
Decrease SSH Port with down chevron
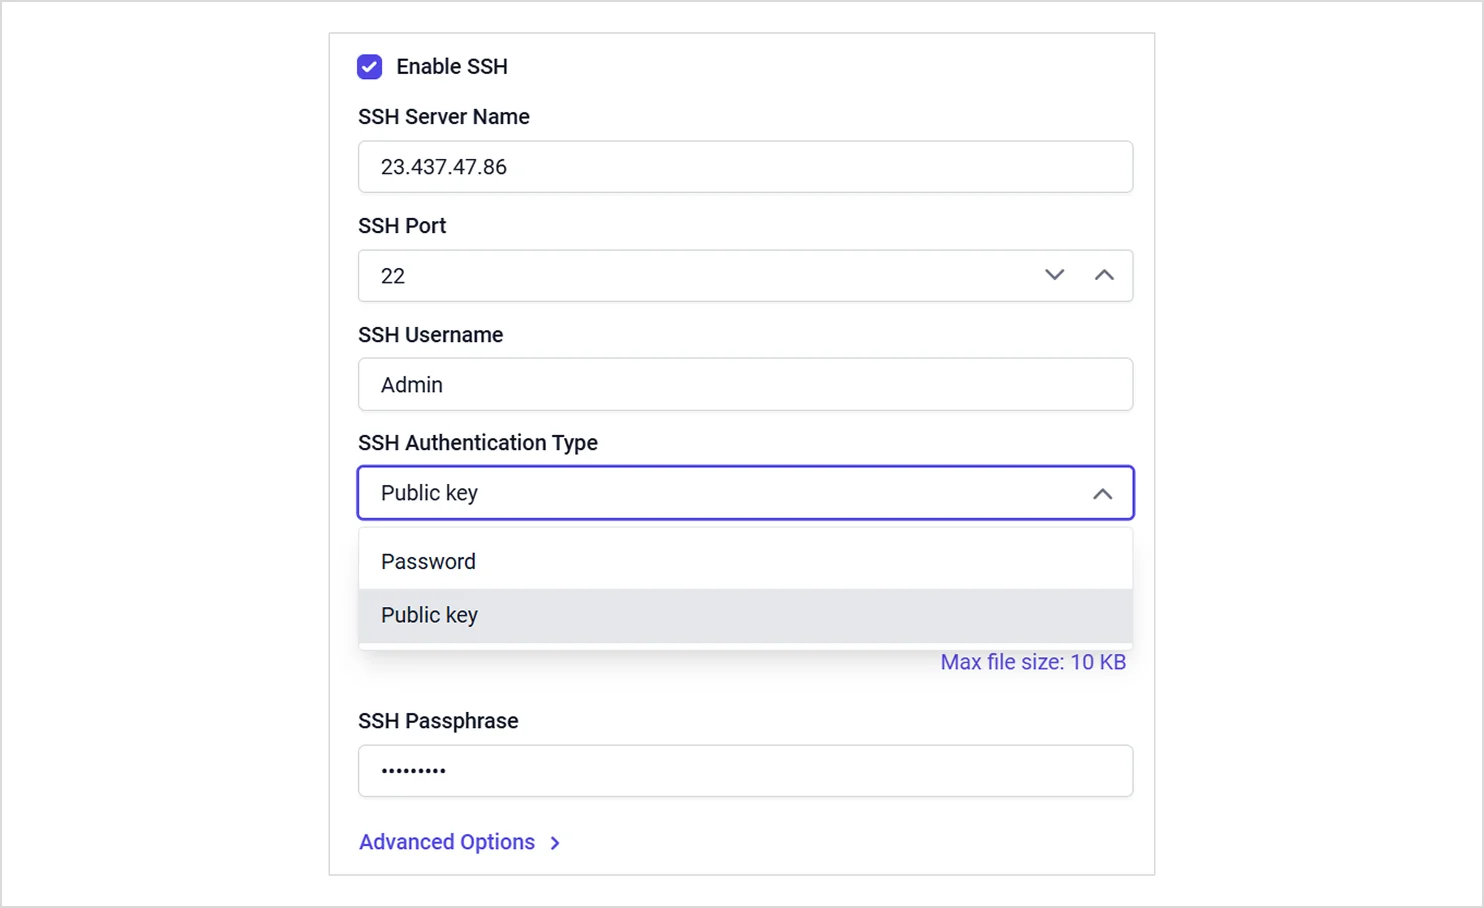pyautogui.click(x=1054, y=275)
